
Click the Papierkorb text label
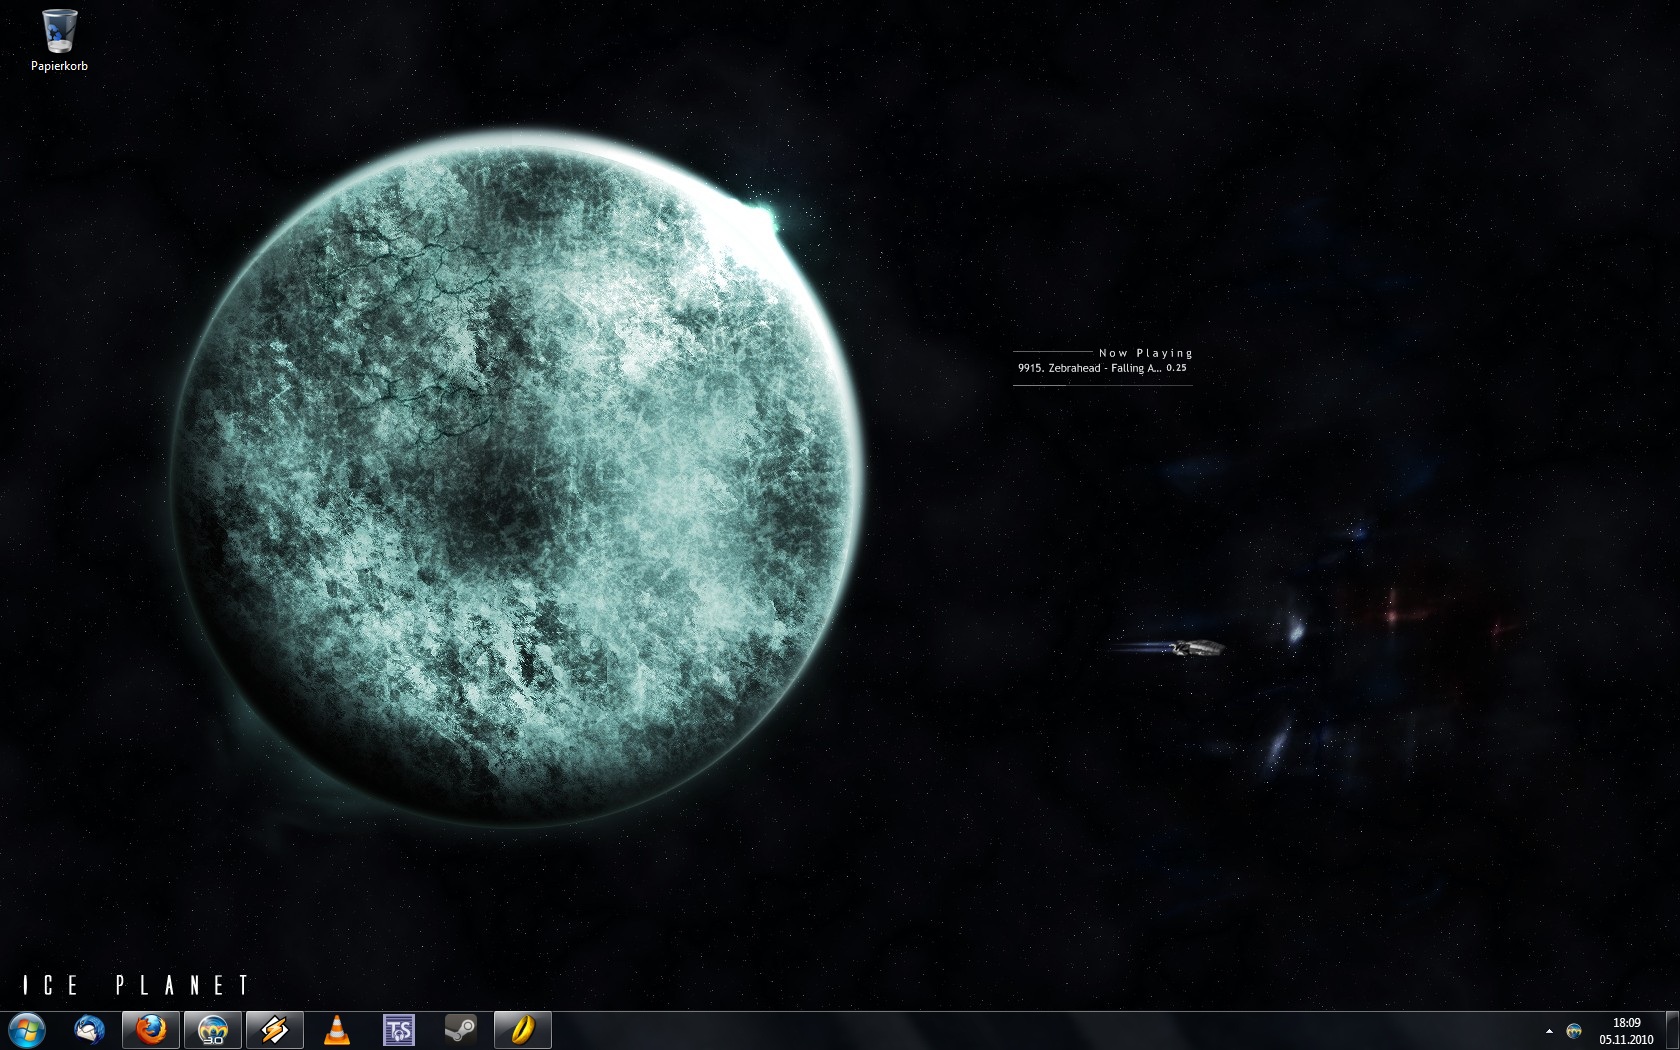point(59,66)
